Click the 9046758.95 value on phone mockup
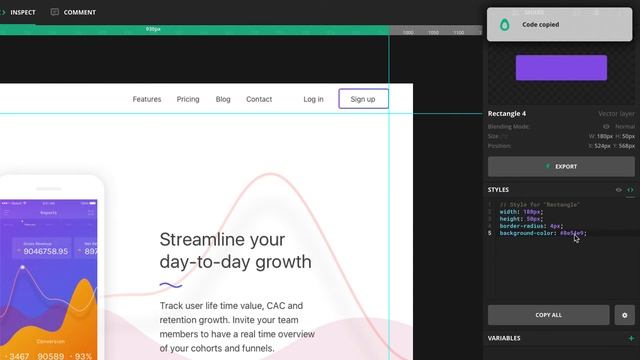Viewport: 640px width, 360px height. pyautogui.click(x=46, y=251)
